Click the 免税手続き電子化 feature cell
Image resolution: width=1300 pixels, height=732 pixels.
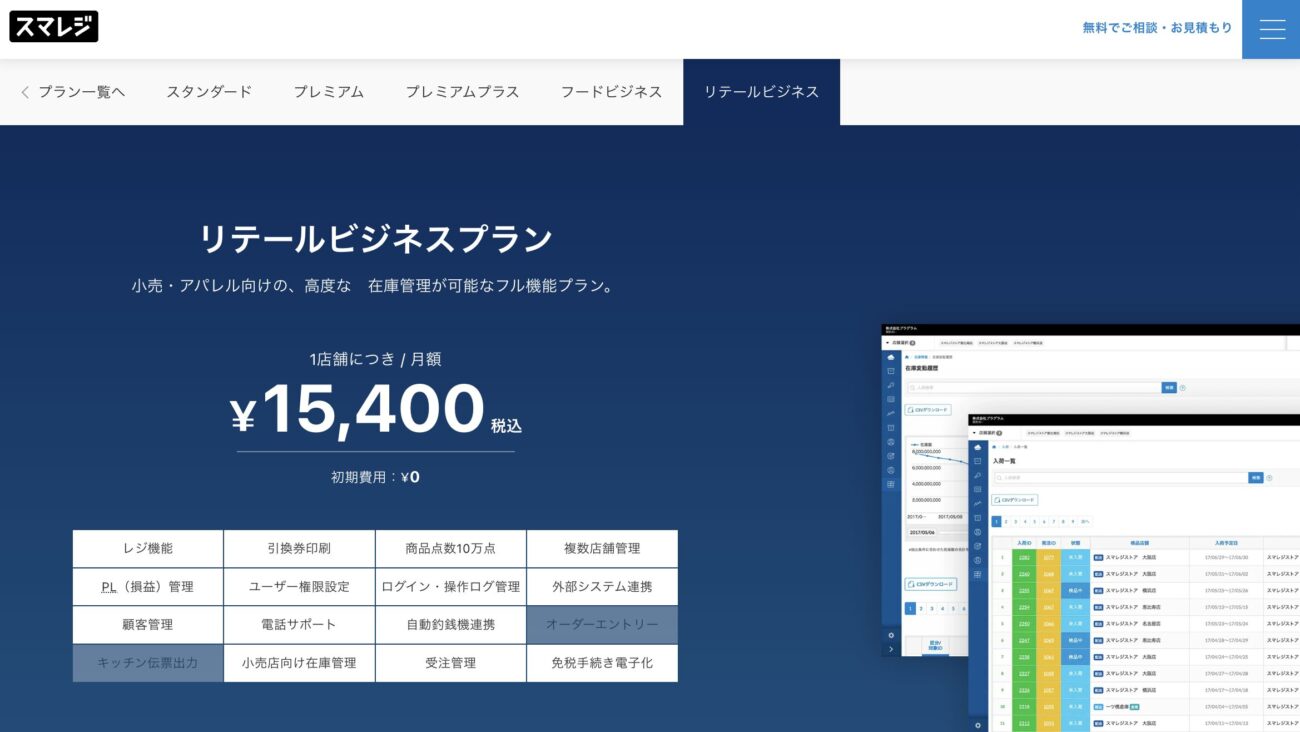click(x=602, y=663)
